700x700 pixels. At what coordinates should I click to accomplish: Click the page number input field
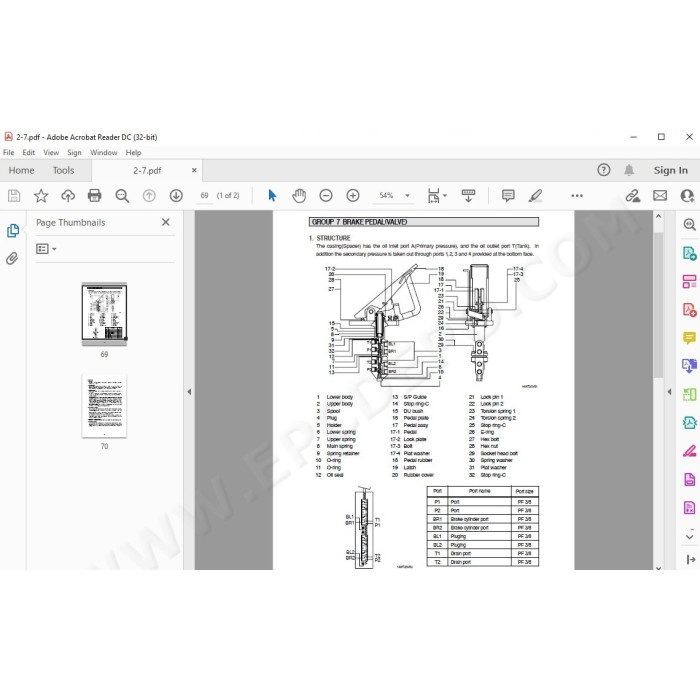click(204, 196)
